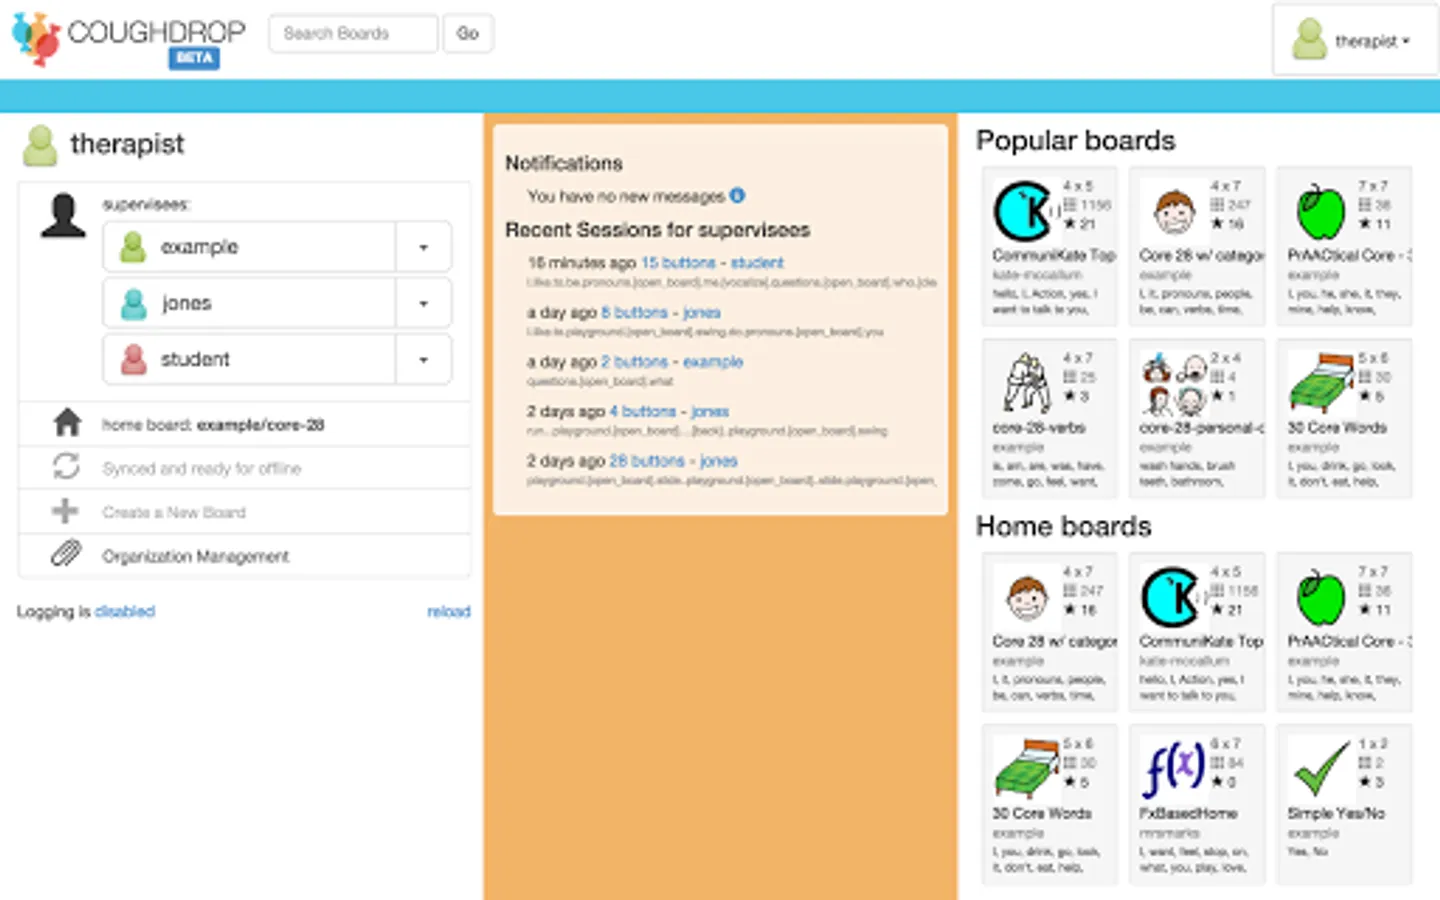Open the 15 buttons student session
Image resolution: width=1440 pixels, height=900 pixels.
712,262
